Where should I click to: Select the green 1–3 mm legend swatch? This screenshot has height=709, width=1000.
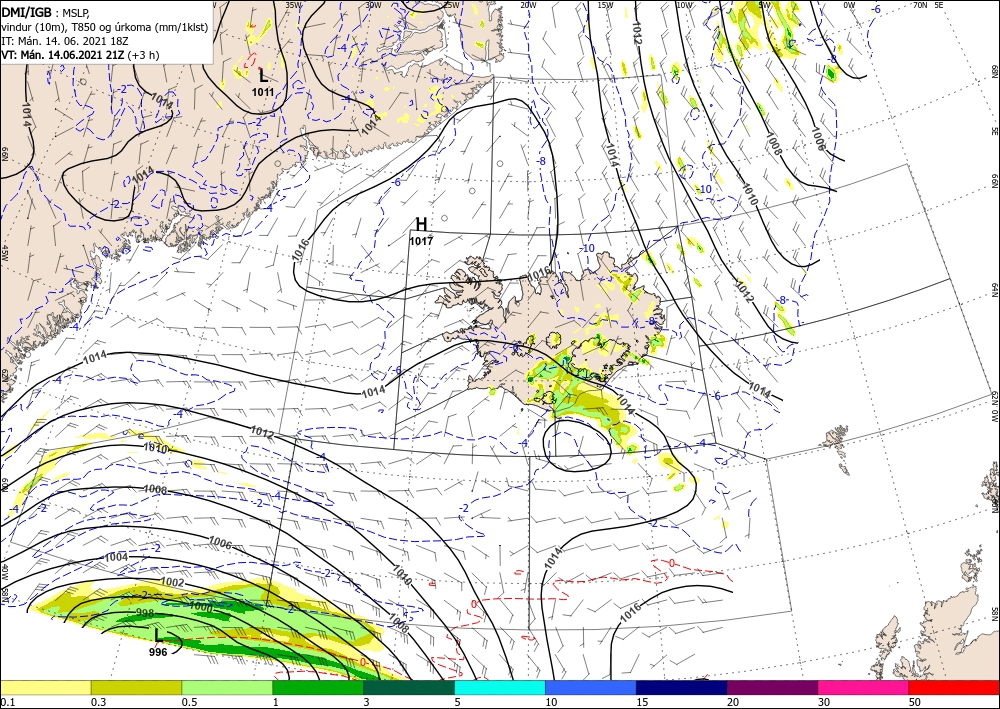tap(318, 687)
